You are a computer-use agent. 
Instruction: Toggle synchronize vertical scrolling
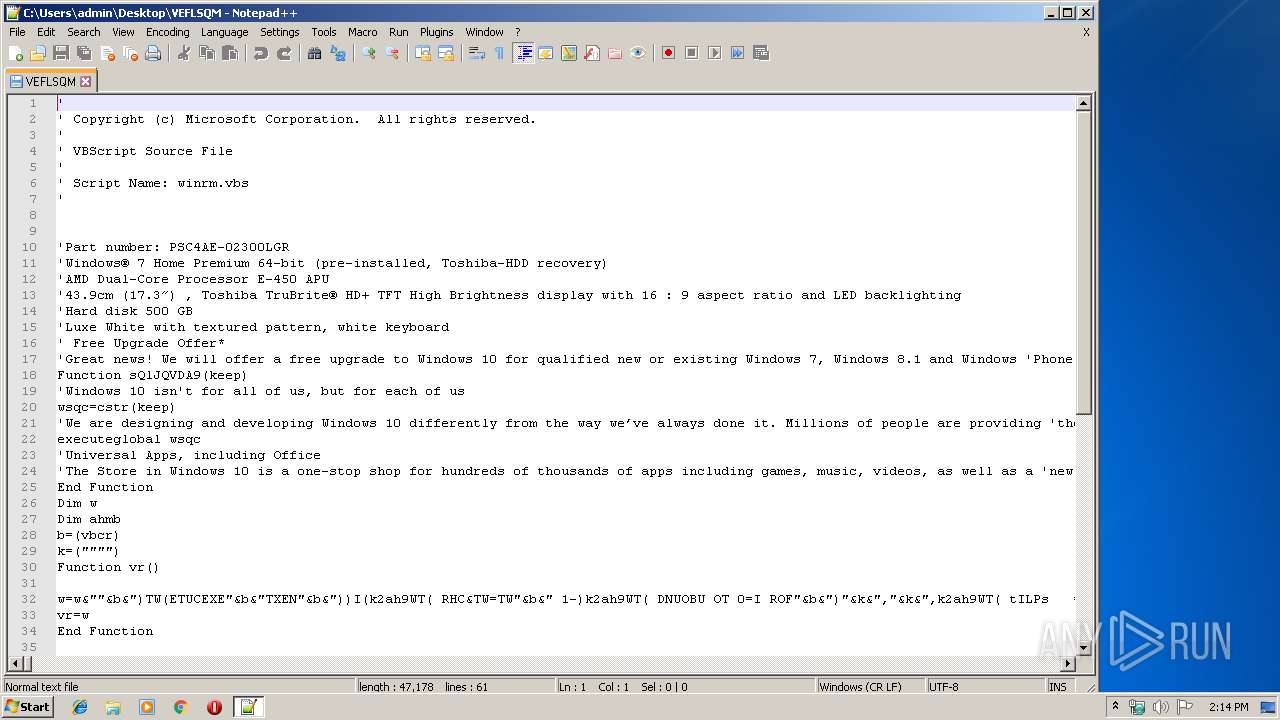point(423,53)
